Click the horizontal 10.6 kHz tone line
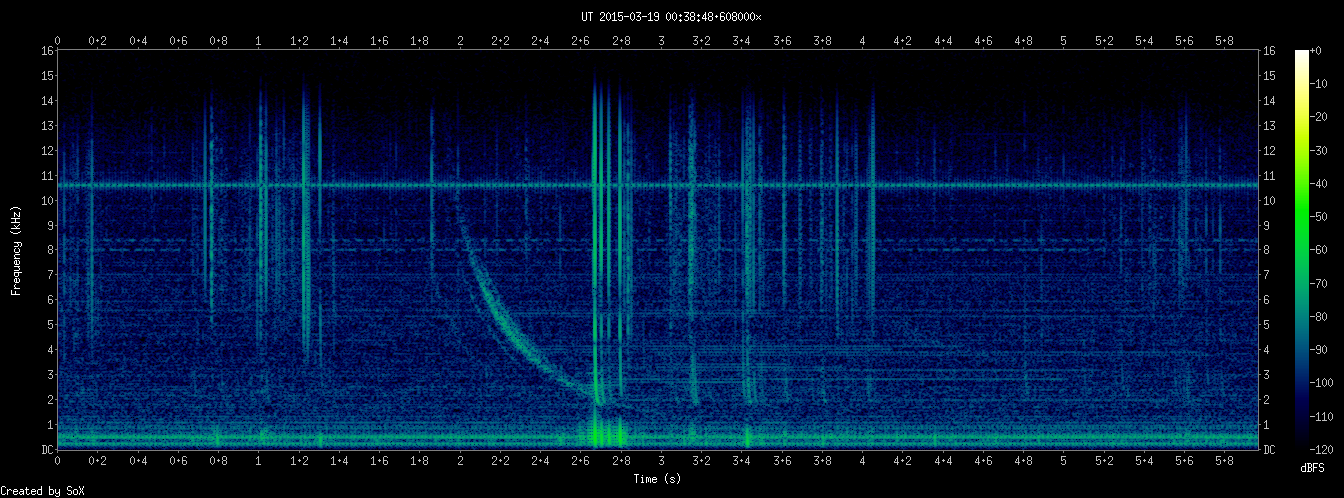Viewport: 1344px width, 498px height. tap(658, 185)
